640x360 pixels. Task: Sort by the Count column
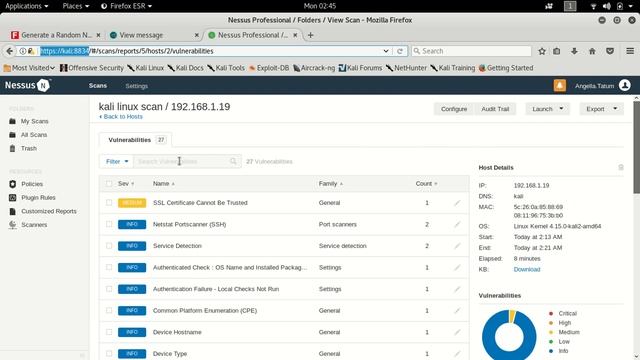427,184
